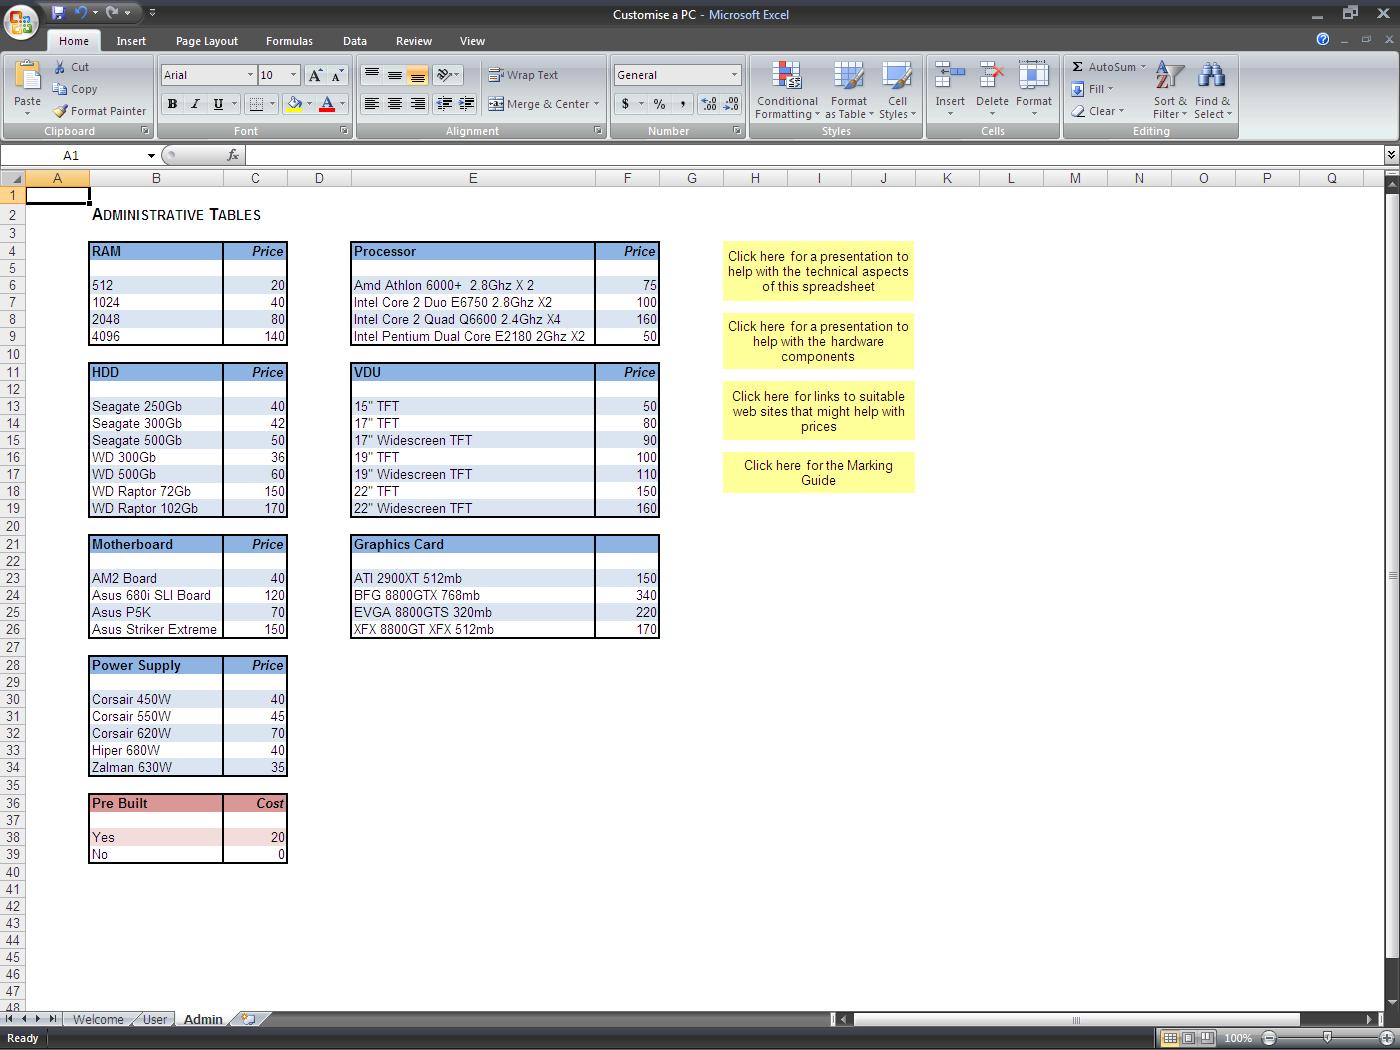Switch to Normal view in status bar
The width and height of the screenshot is (1400, 1050).
tap(1169, 1038)
